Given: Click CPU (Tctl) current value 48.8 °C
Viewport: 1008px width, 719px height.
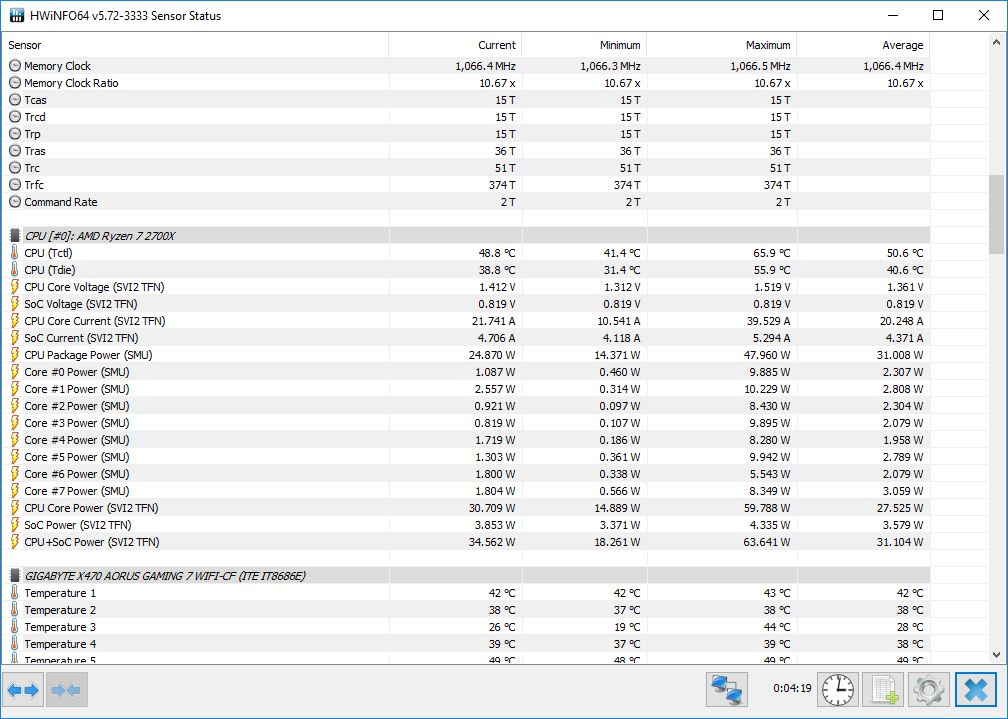Looking at the screenshot, I should point(497,253).
